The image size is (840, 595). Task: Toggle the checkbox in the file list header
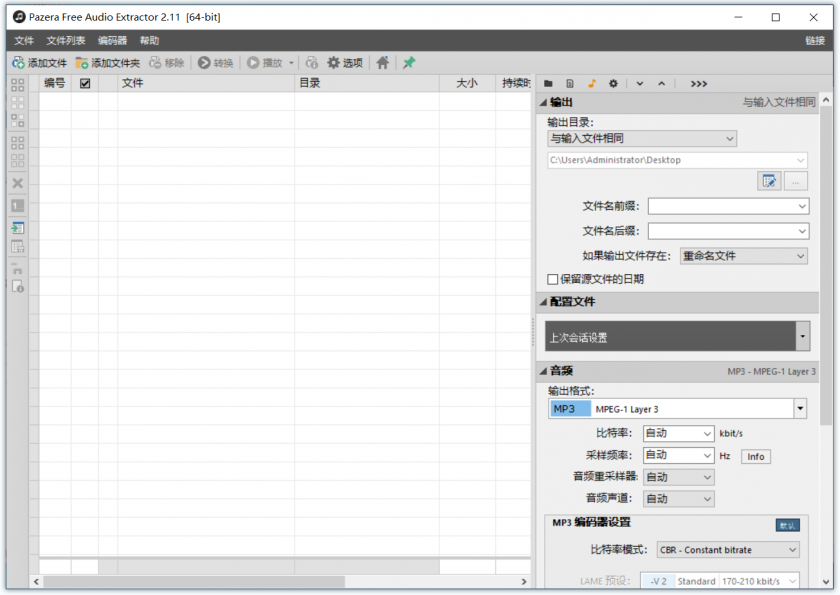(85, 84)
